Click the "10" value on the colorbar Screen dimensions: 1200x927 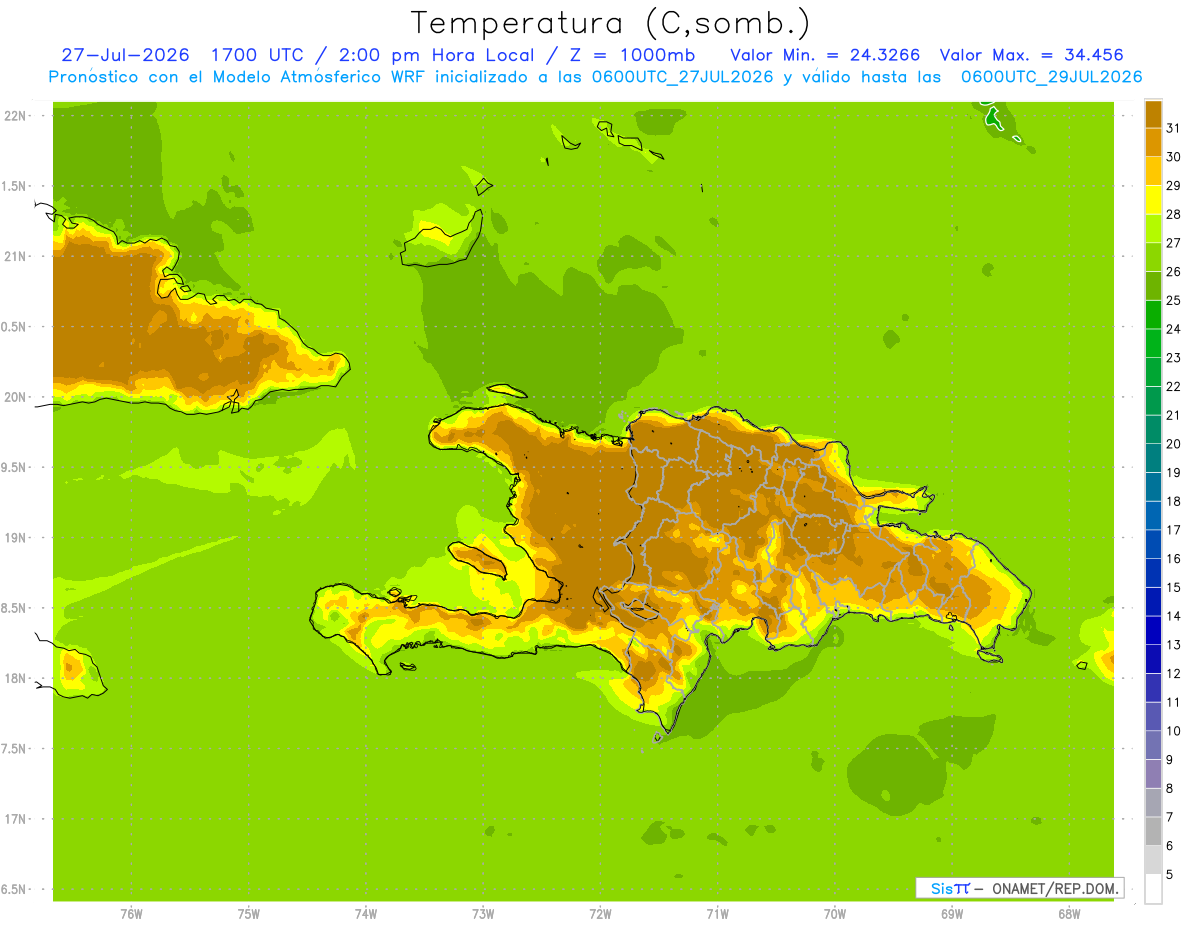pos(1173,731)
